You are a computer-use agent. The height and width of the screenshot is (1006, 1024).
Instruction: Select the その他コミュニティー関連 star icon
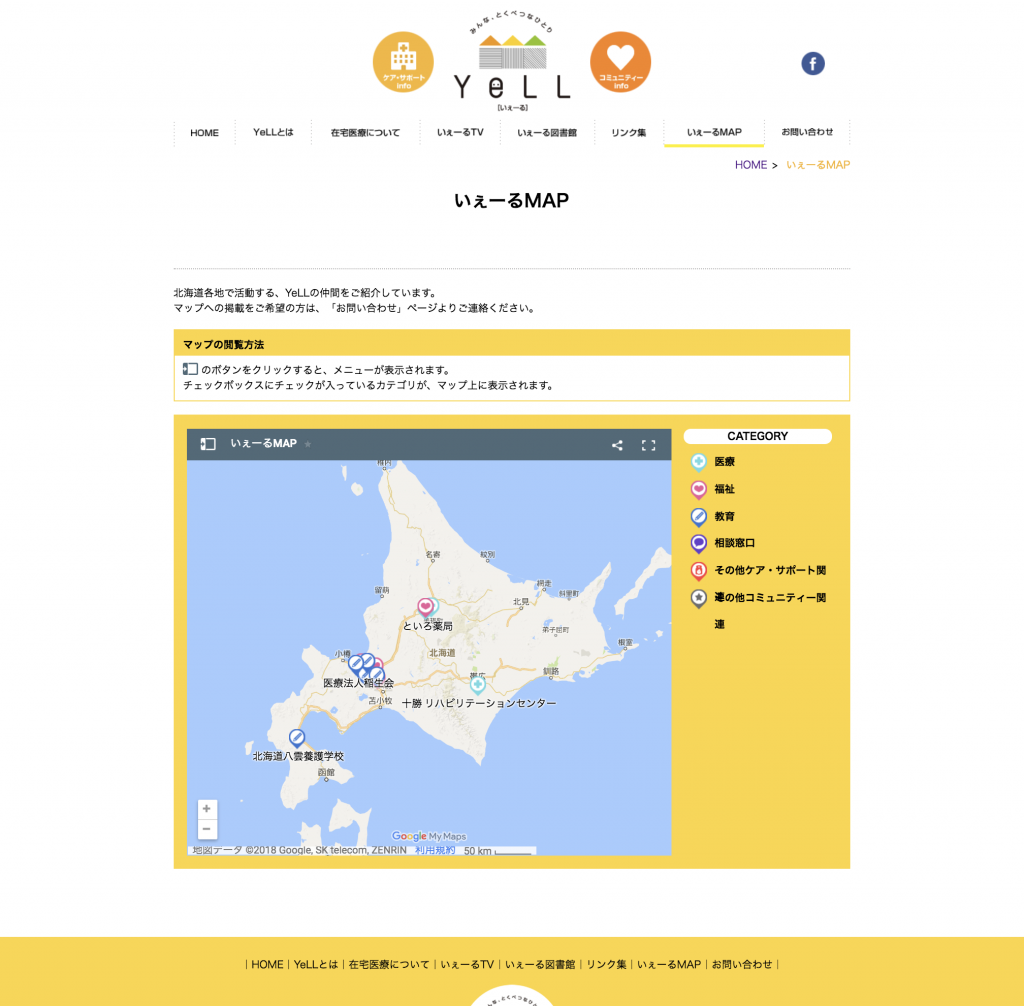coord(698,598)
